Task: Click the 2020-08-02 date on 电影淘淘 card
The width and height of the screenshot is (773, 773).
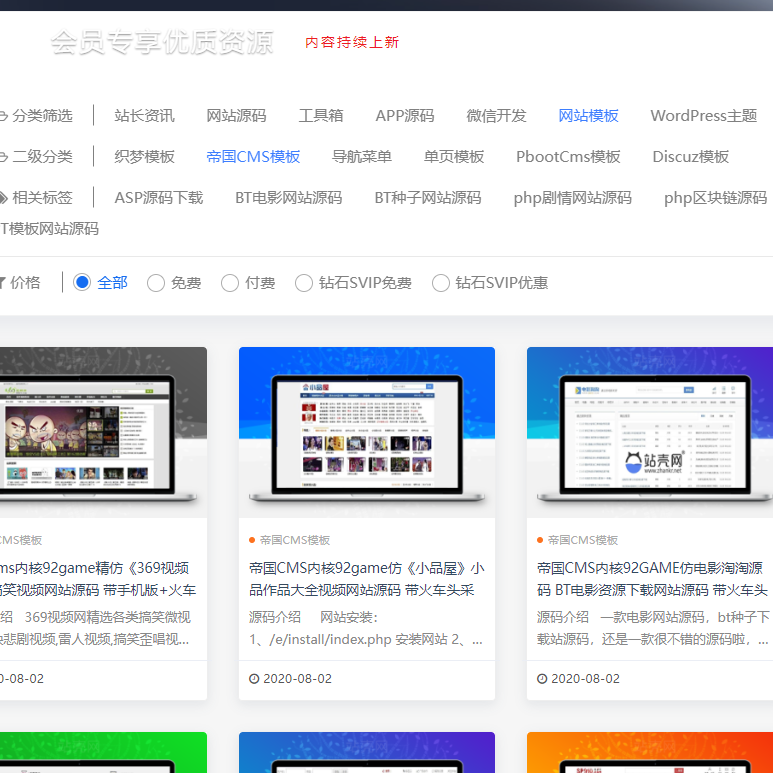Action: point(585,679)
